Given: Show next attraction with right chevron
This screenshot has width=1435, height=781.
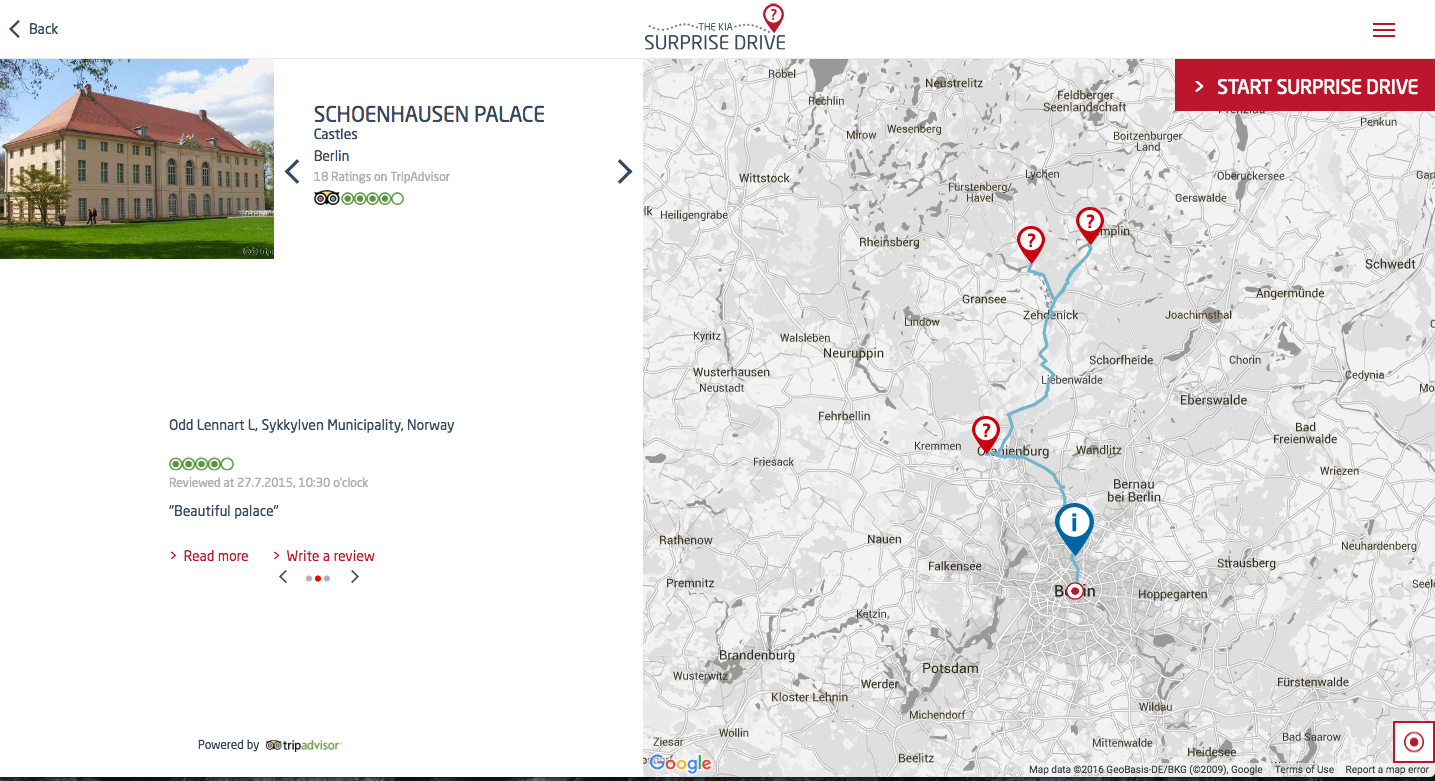Looking at the screenshot, I should point(625,172).
